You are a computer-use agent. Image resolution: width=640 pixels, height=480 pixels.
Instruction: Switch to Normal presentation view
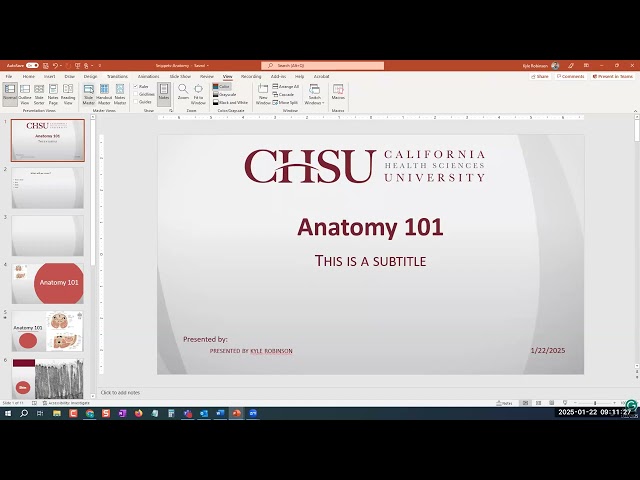click(x=10, y=94)
